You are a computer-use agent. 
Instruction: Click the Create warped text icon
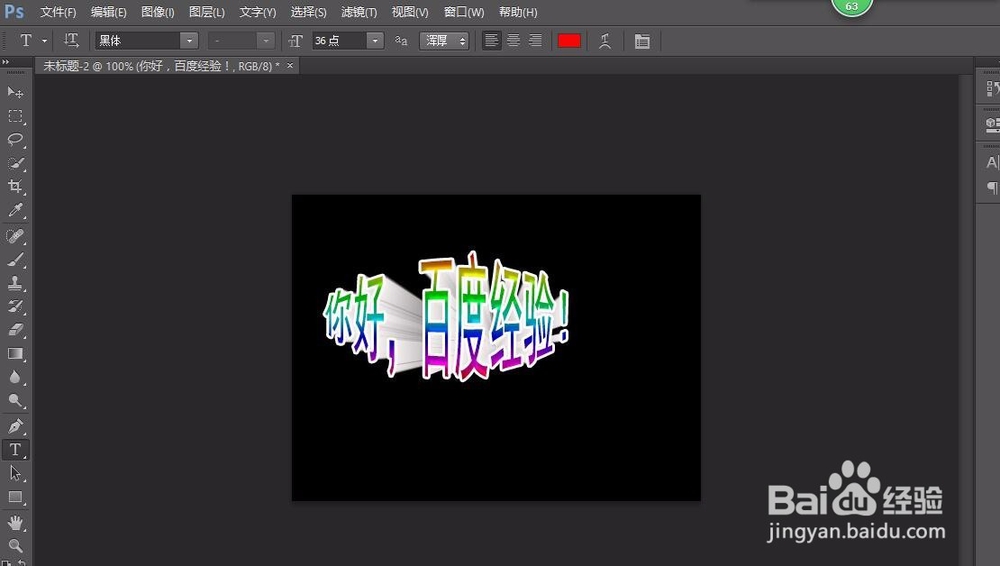(x=605, y=41)
